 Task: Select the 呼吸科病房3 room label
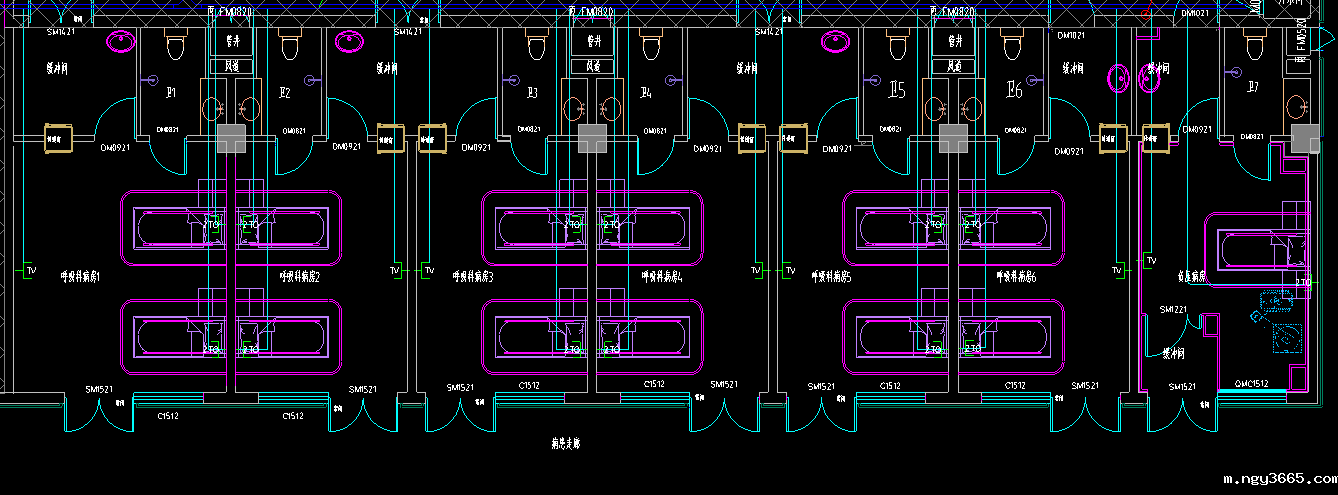(x=473, y=276)
